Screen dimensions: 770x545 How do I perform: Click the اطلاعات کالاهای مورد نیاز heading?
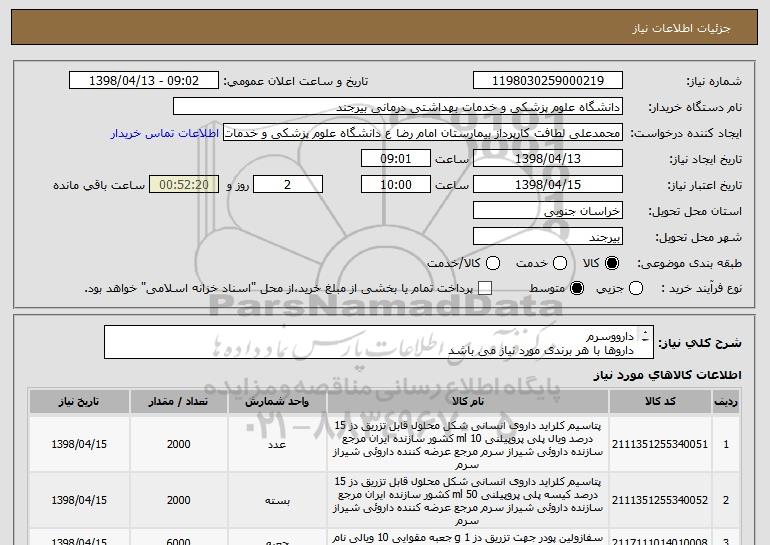point(667,375)
